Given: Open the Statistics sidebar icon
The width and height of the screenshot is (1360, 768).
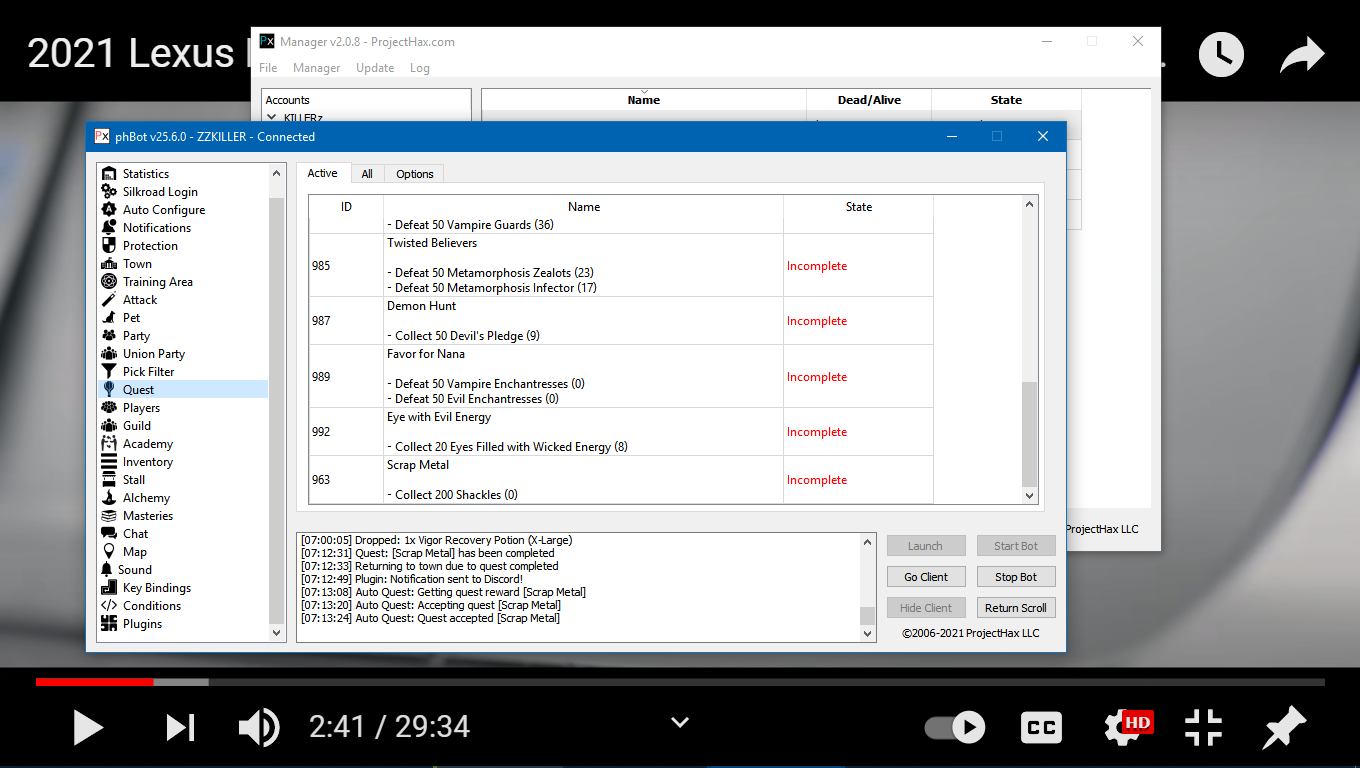Looking at the screenshot, I should click(x=109, y=174).
